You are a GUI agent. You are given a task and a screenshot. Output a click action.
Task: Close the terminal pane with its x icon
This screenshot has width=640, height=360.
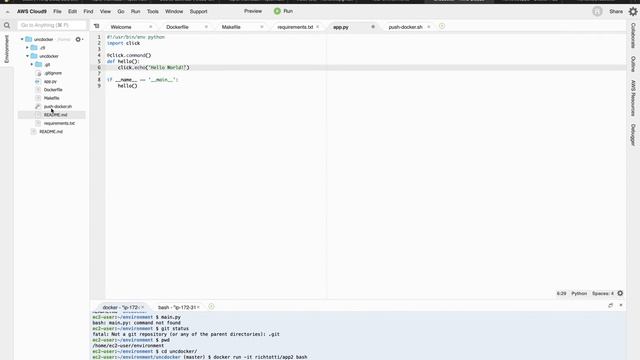[621, 305]
